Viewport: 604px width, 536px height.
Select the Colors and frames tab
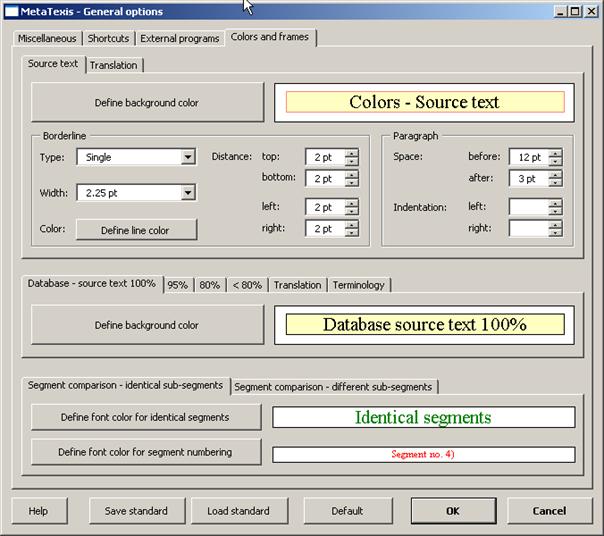270,37
